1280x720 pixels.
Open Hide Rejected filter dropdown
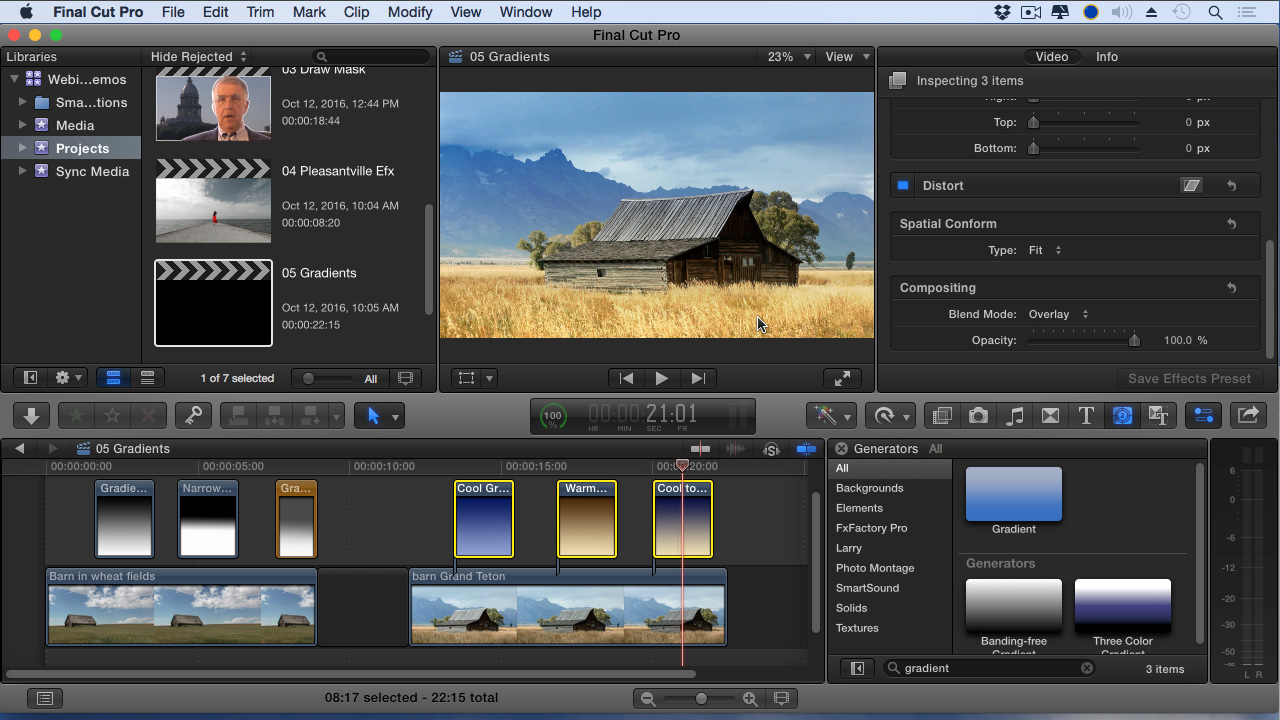(x=198, y=57)
